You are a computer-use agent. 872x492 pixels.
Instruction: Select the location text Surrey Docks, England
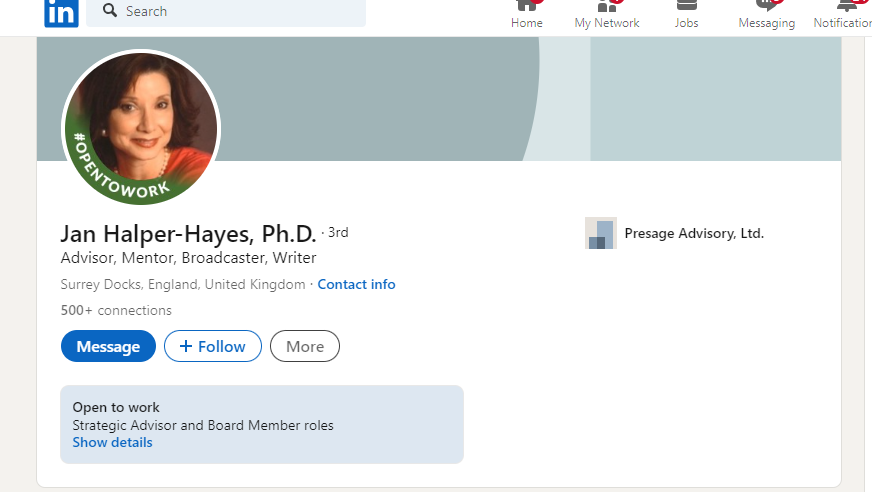pos(183,285)
